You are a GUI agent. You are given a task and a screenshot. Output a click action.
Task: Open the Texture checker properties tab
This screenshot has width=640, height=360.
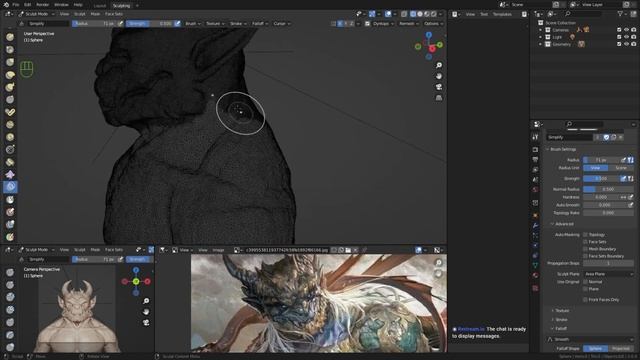(535, 289)
